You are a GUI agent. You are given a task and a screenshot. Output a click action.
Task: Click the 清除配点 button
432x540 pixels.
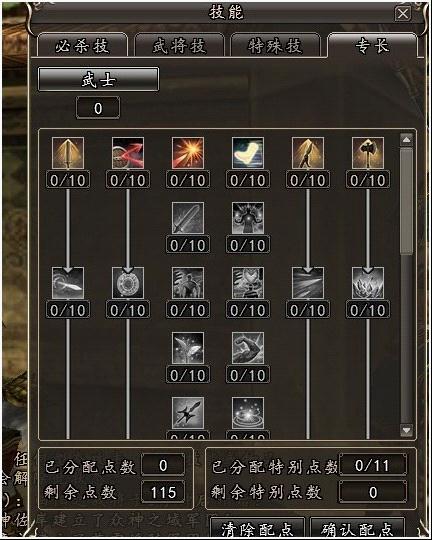(x=257, y=528)
